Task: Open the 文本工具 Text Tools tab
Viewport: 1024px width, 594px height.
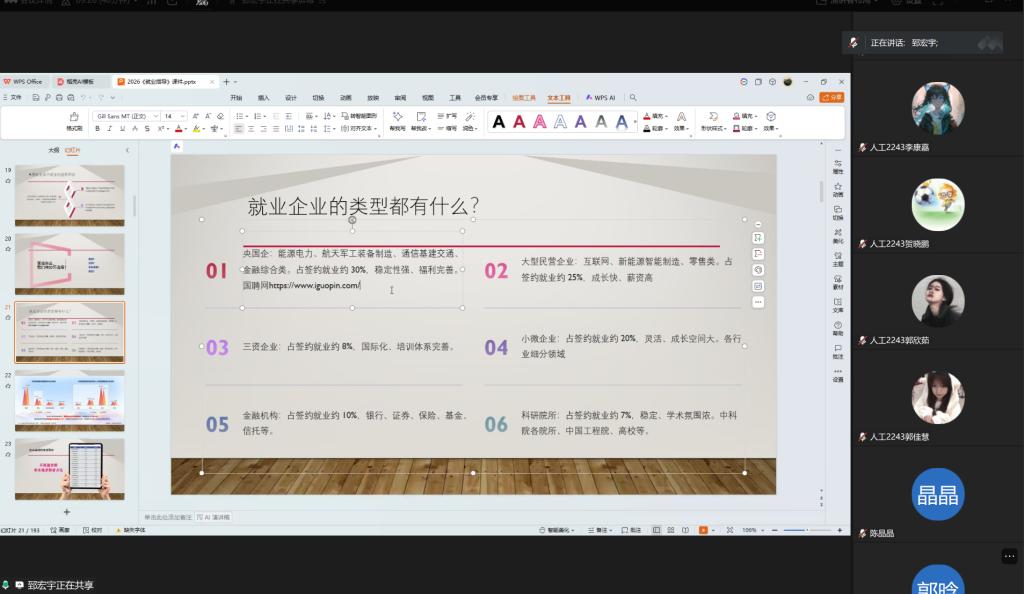Action: pos(558,98)
